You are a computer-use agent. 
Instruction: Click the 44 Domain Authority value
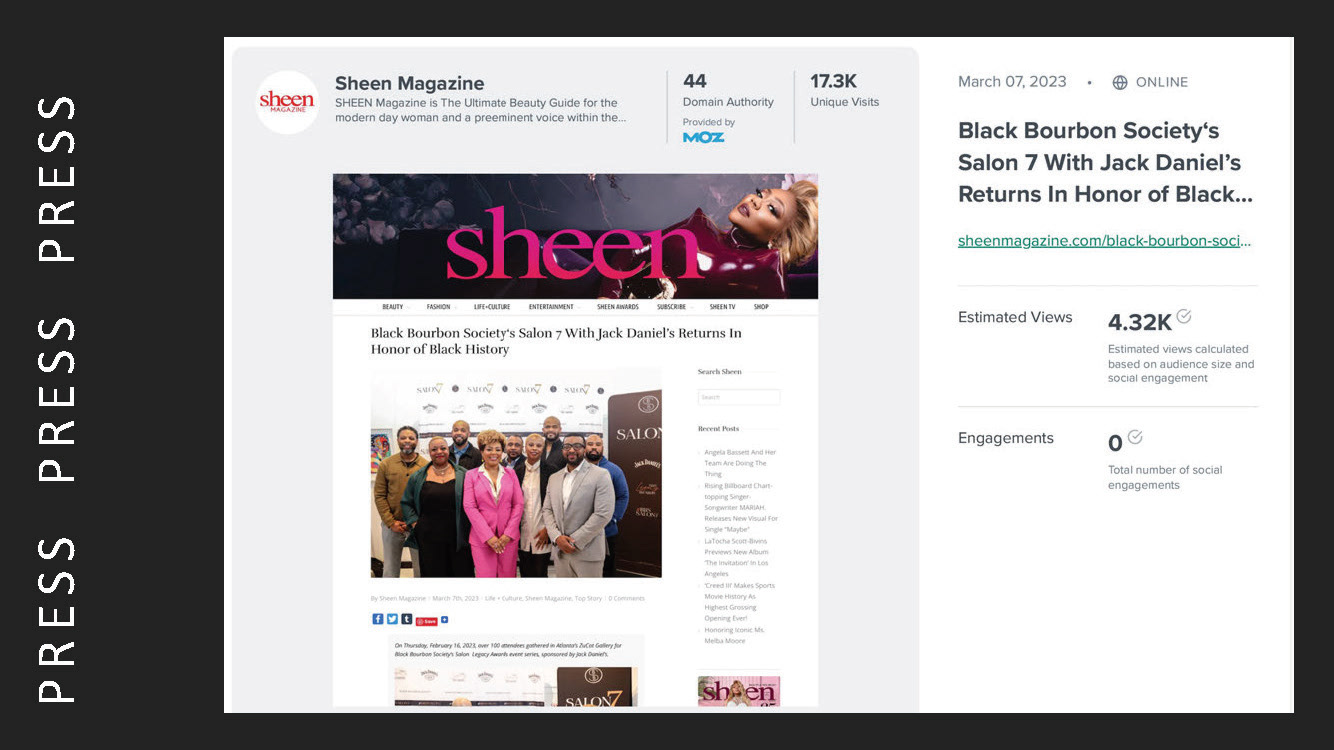click(695, 81)
